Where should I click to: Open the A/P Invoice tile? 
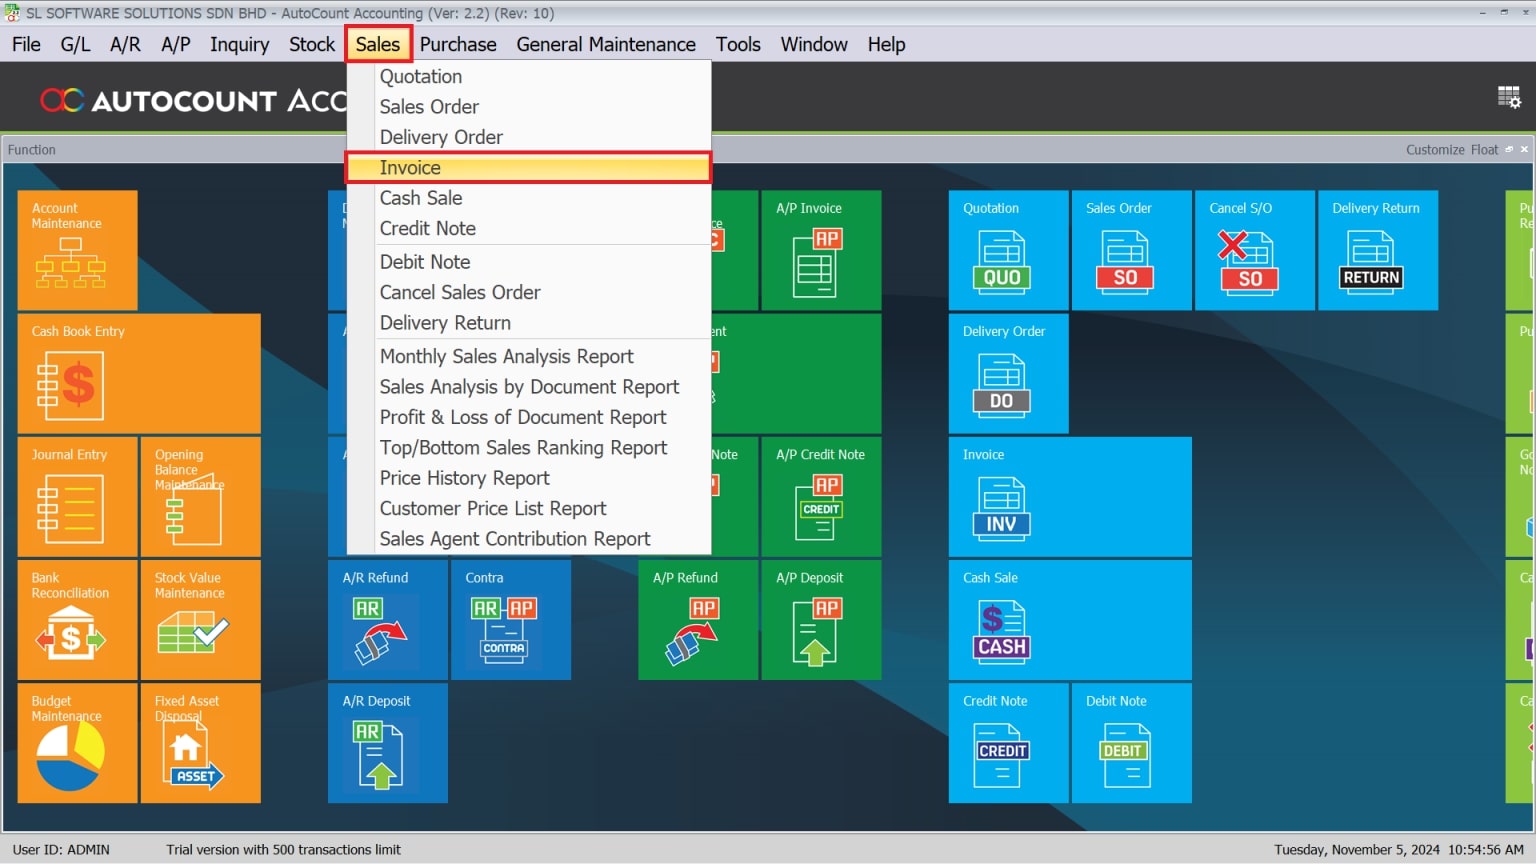point(821,250)
